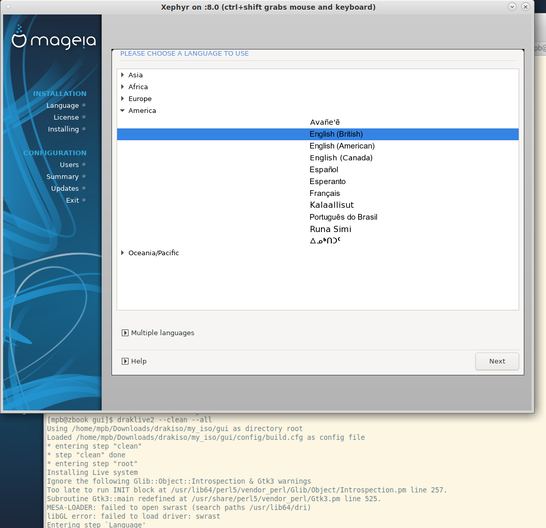Image resolution: width=546 pixels, height=528 pixels.
Task: Click the draklive2 command line in terminal
Action: (129, 420)
